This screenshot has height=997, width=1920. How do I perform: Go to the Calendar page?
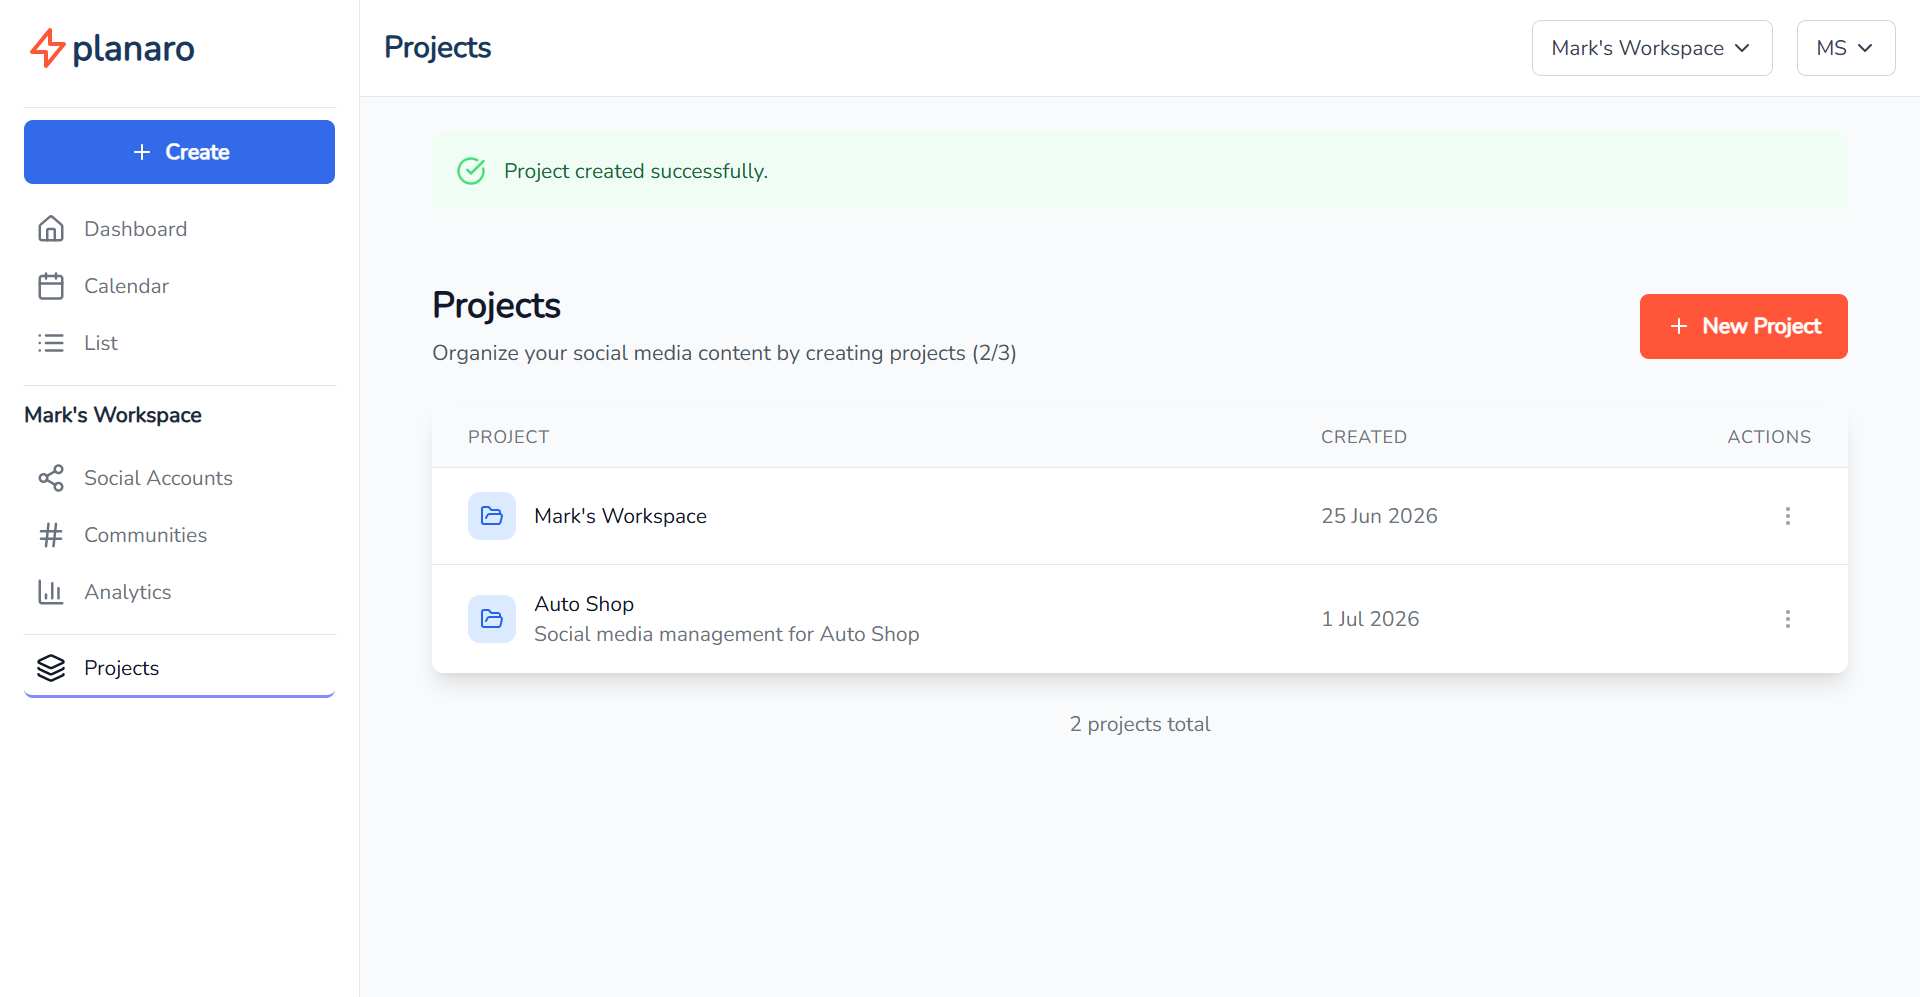pos(180,286)
